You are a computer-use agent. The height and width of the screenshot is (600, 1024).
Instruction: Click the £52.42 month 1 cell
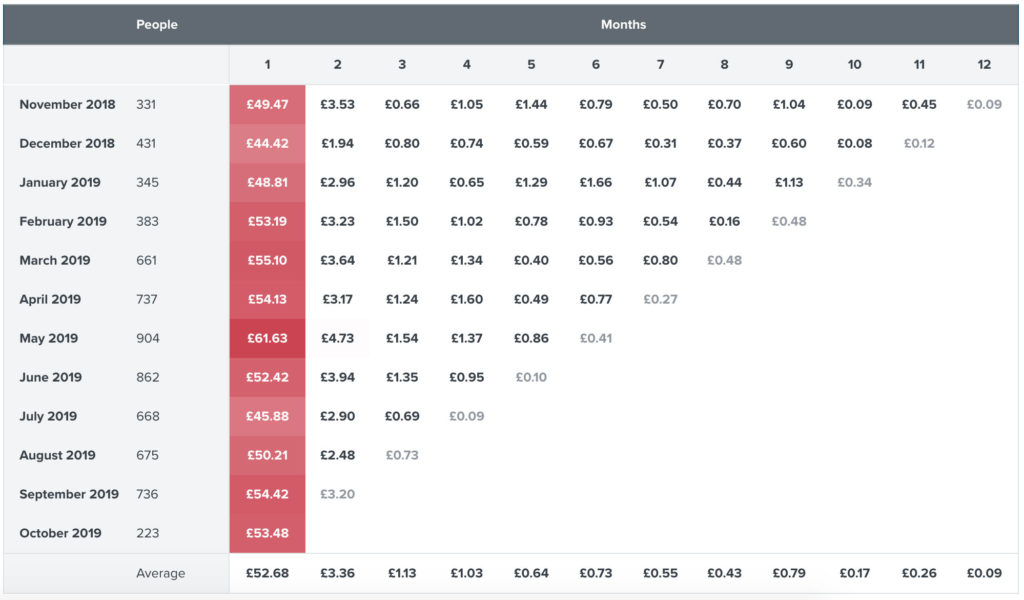[x=267, y=377]
